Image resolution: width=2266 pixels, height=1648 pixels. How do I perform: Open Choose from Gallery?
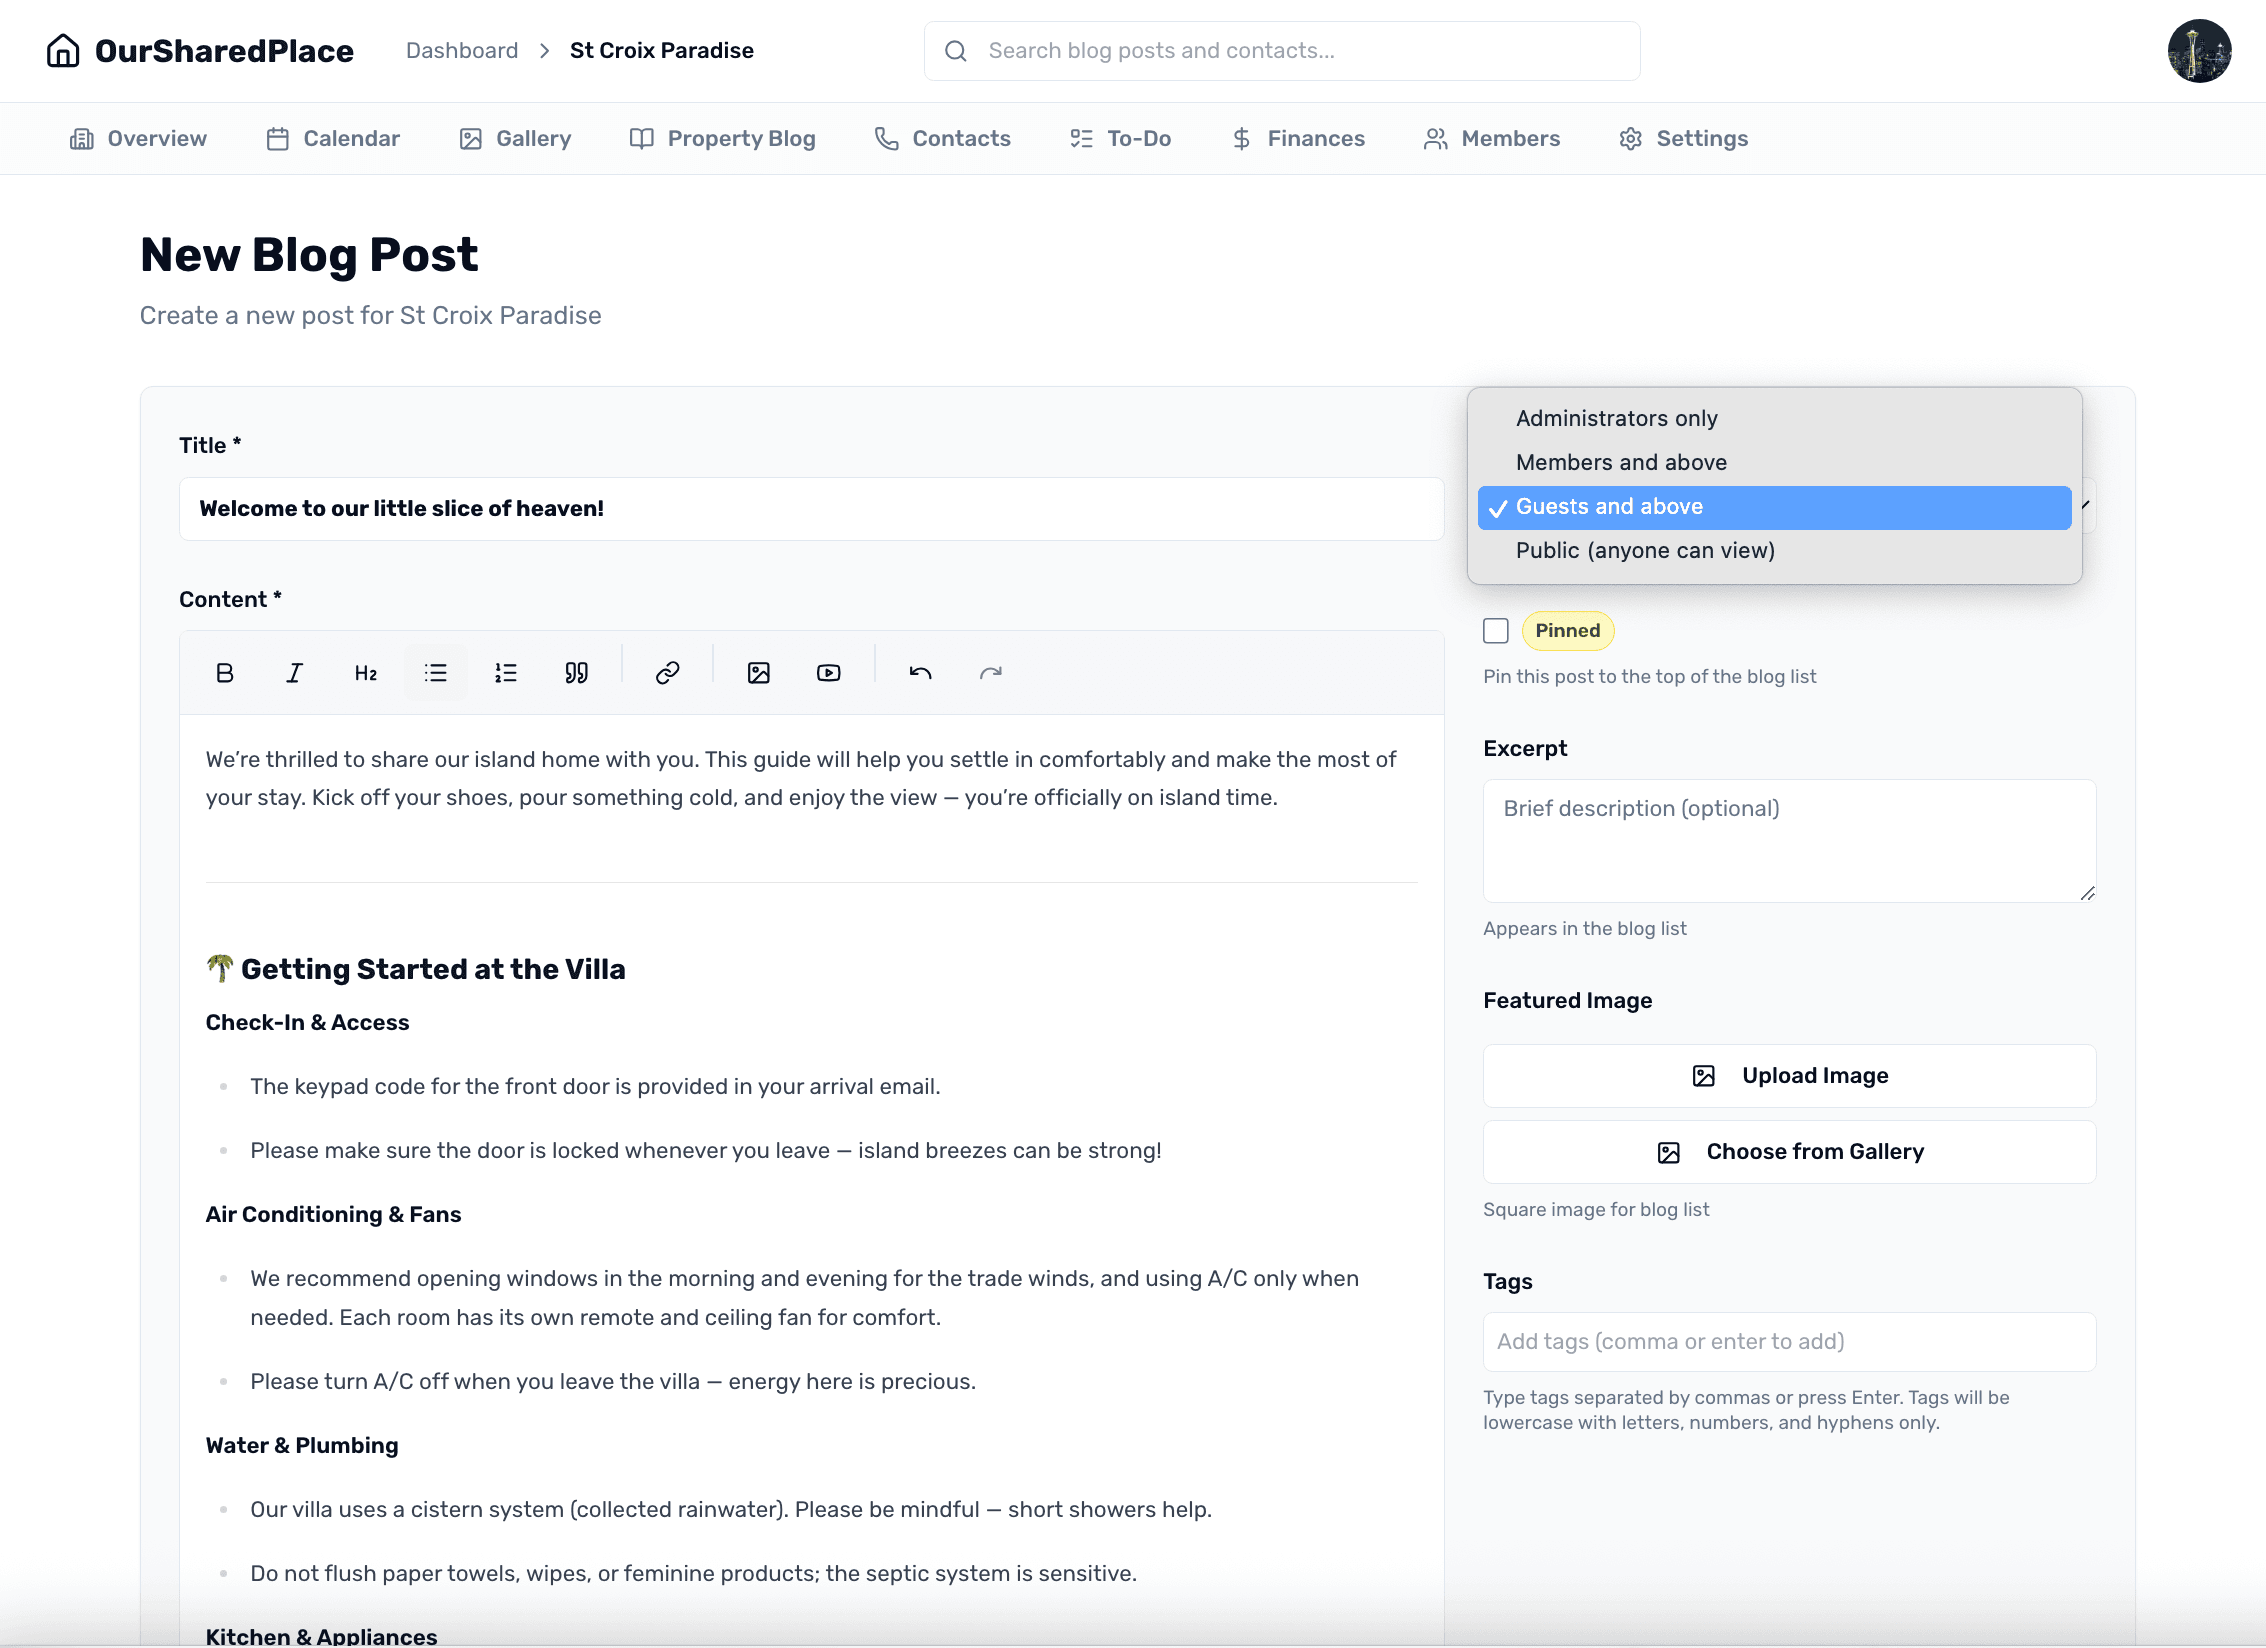[1788, 1151]
